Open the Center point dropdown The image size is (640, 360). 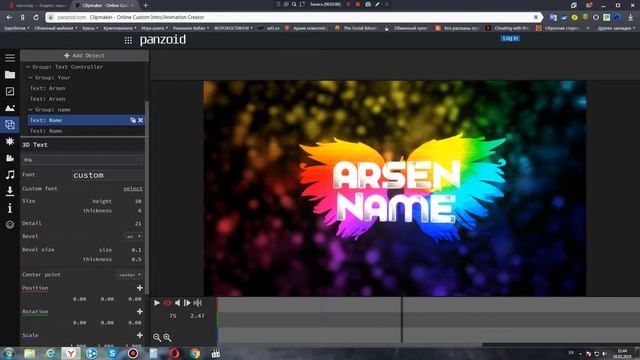(130, 275)
